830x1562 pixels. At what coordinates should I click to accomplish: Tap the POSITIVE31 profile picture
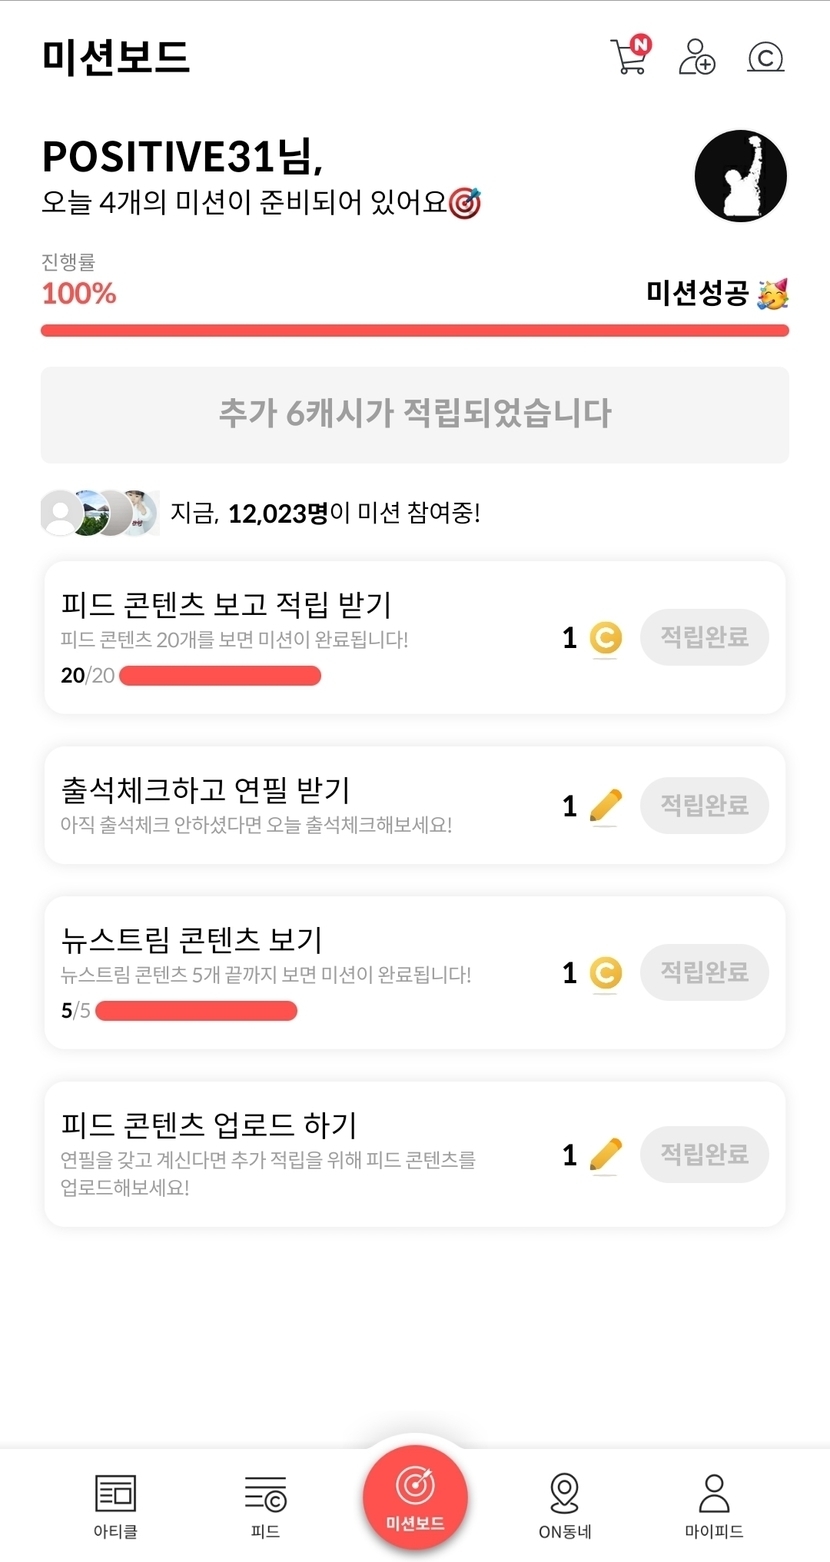pyautogui.click(x=740, y=175)
